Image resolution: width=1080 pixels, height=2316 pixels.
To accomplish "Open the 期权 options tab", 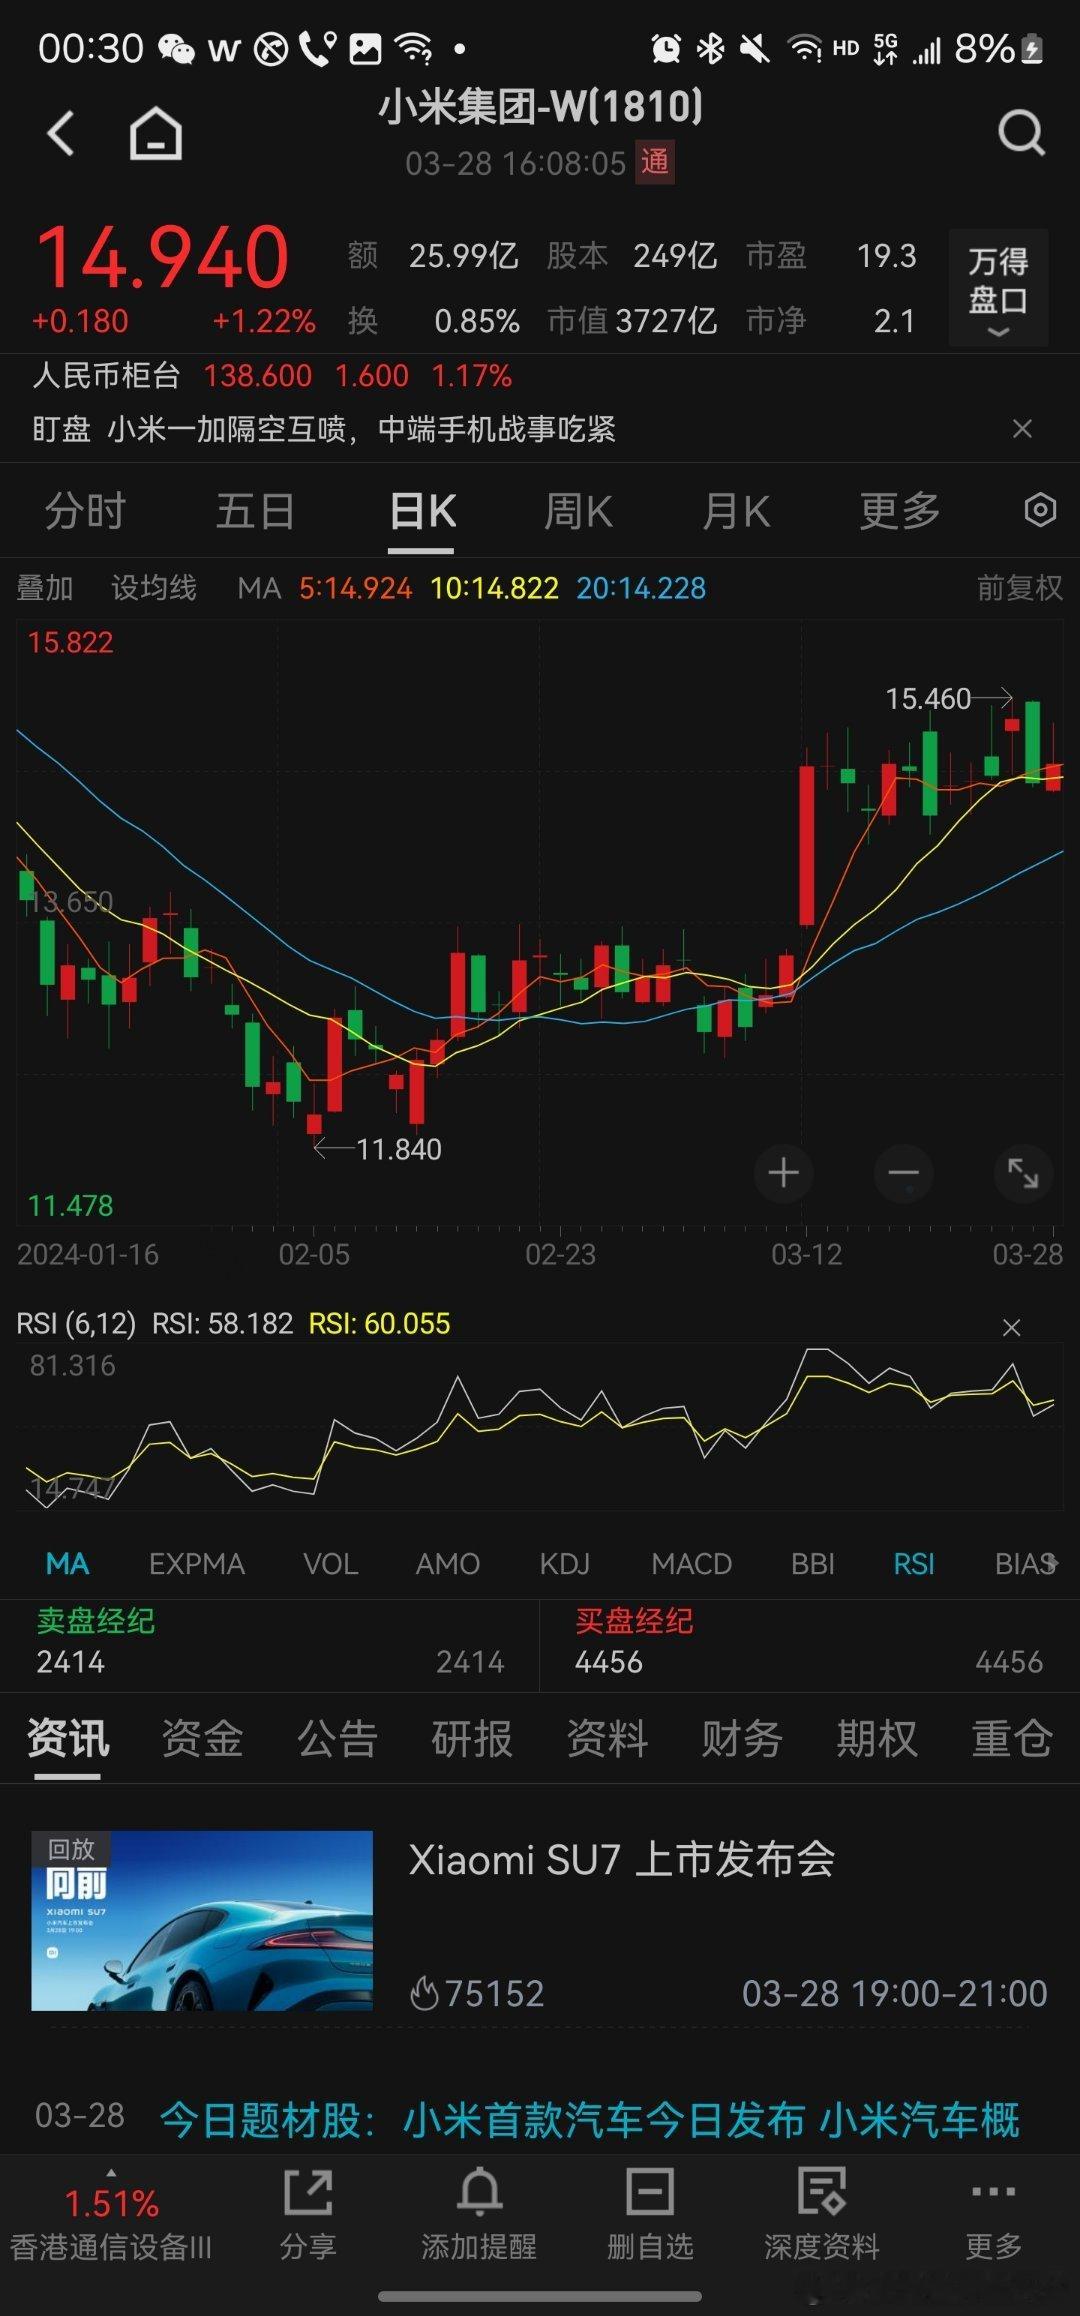I will click(877, 1739).
